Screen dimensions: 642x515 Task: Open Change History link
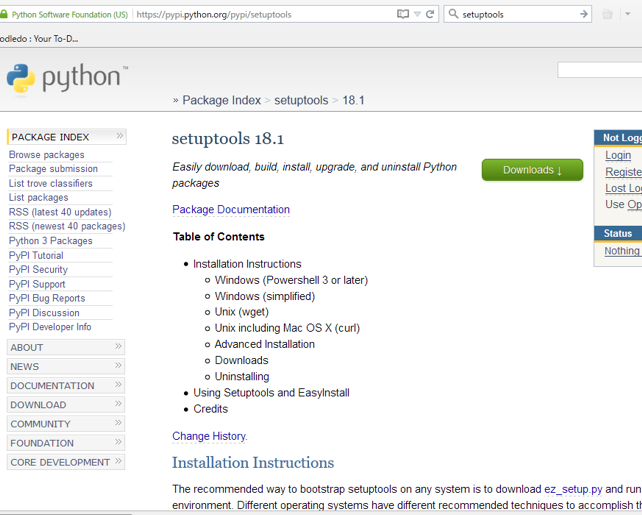point(210,436)
